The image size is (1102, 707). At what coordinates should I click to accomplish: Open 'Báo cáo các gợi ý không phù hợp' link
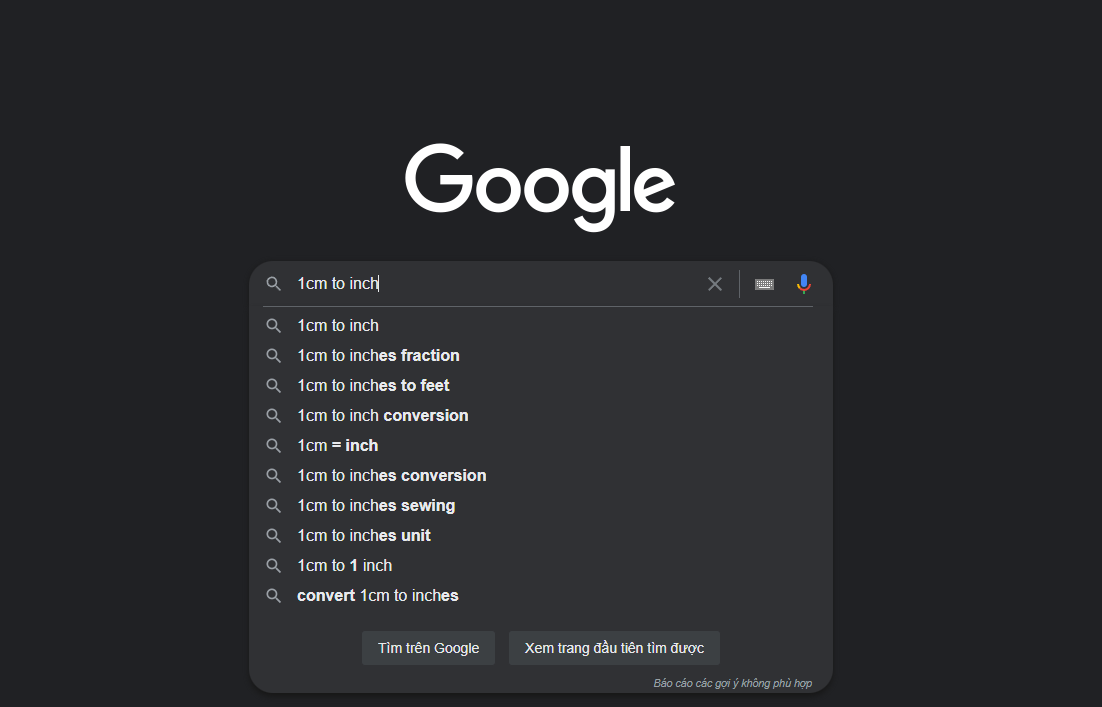tap(732, 683)
